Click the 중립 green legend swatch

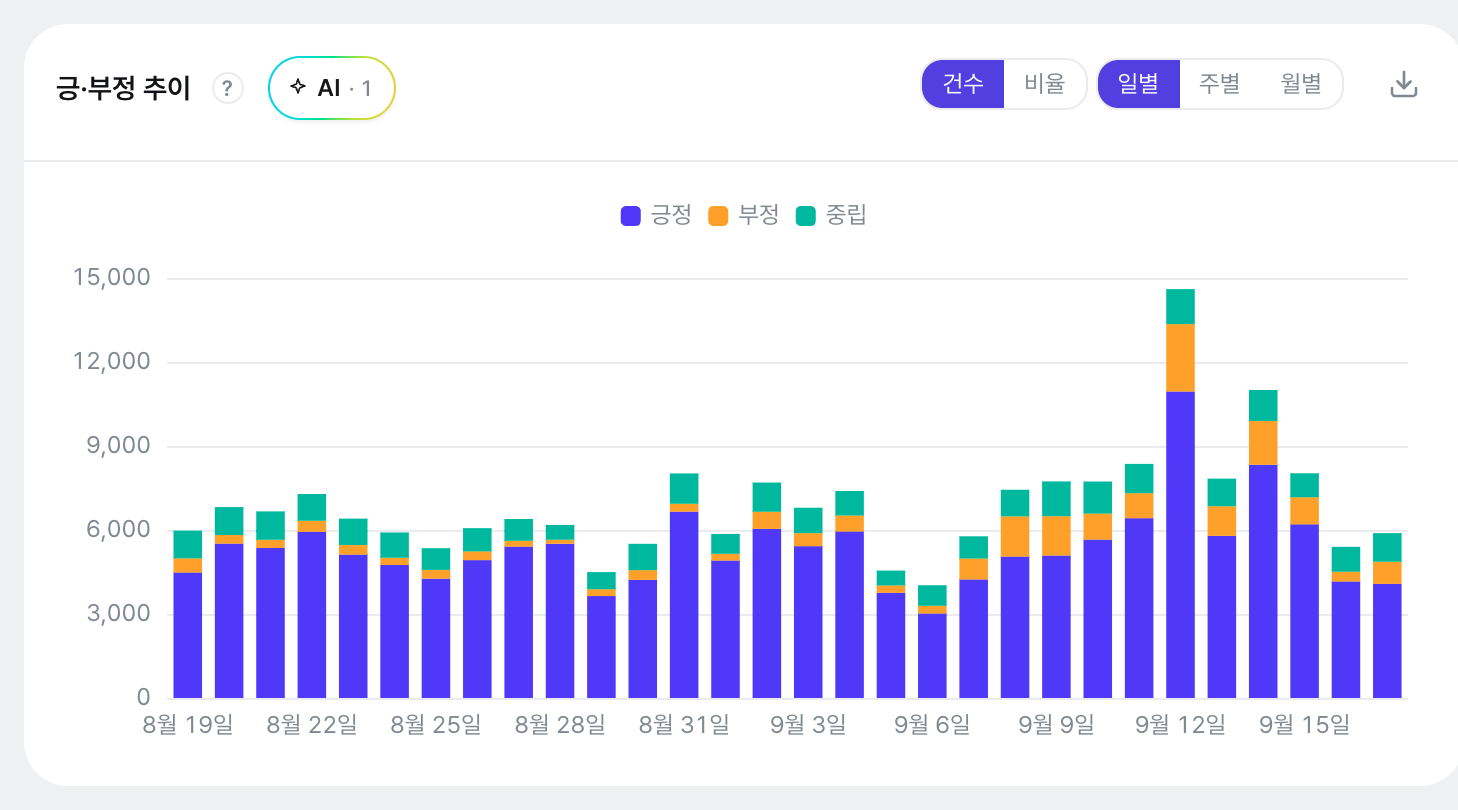[x=806, y=216]
